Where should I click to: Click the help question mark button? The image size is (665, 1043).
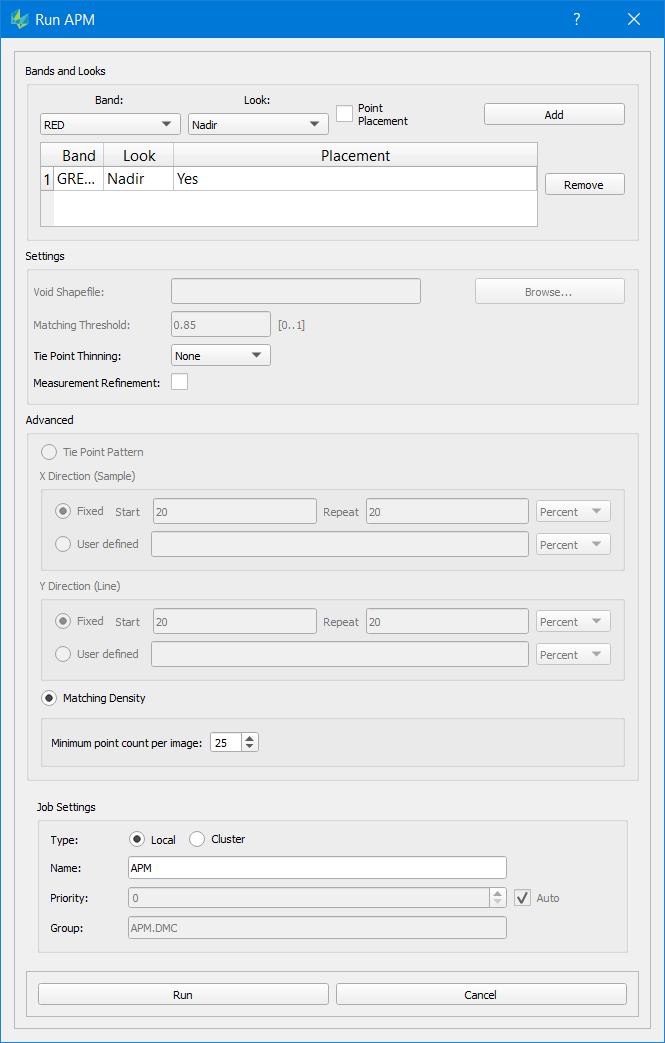point(576,19)
